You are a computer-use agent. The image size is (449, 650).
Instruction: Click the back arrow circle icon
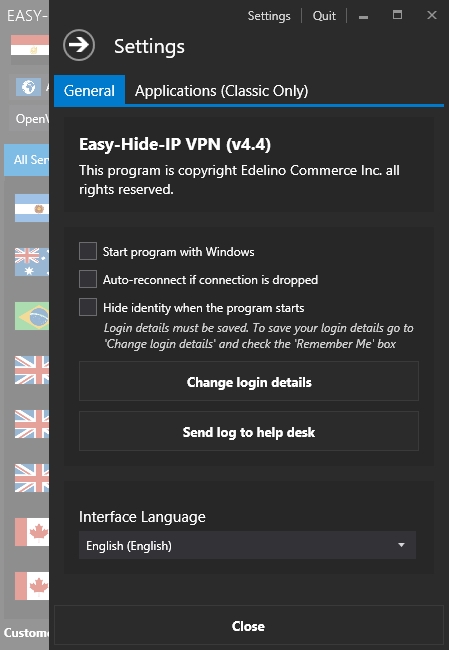pos(79,45)
